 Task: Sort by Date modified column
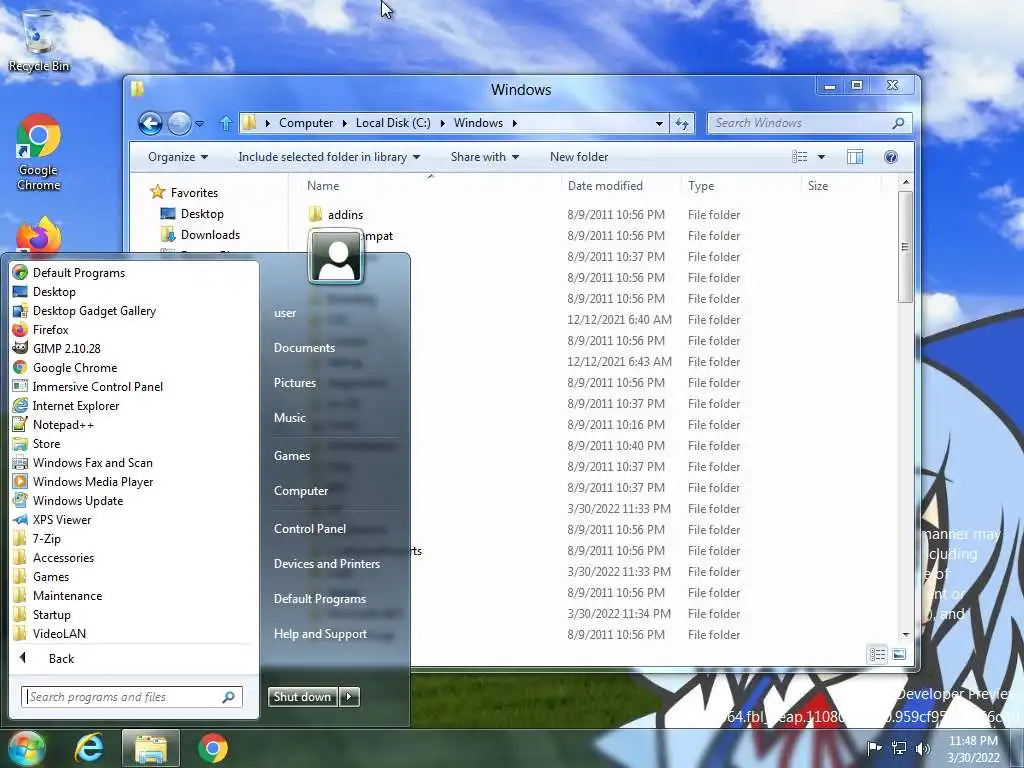[x=605, y=186]
